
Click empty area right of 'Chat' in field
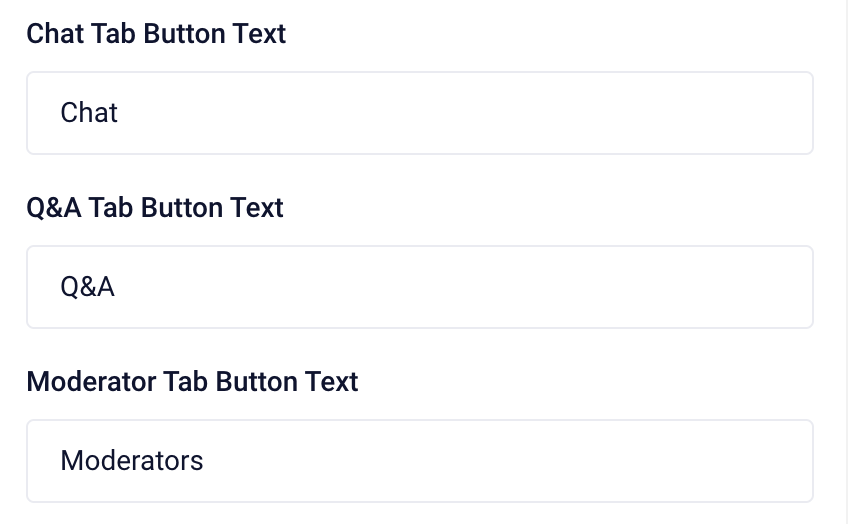[465, 113]
